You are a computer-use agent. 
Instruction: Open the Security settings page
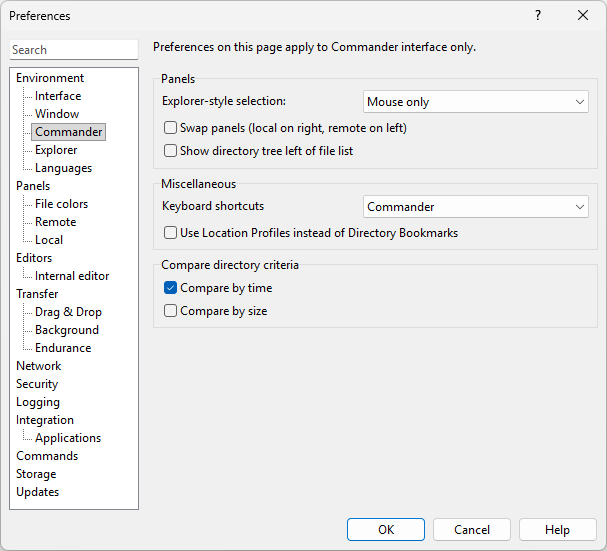pyautogui.click(x=37, y=384)
